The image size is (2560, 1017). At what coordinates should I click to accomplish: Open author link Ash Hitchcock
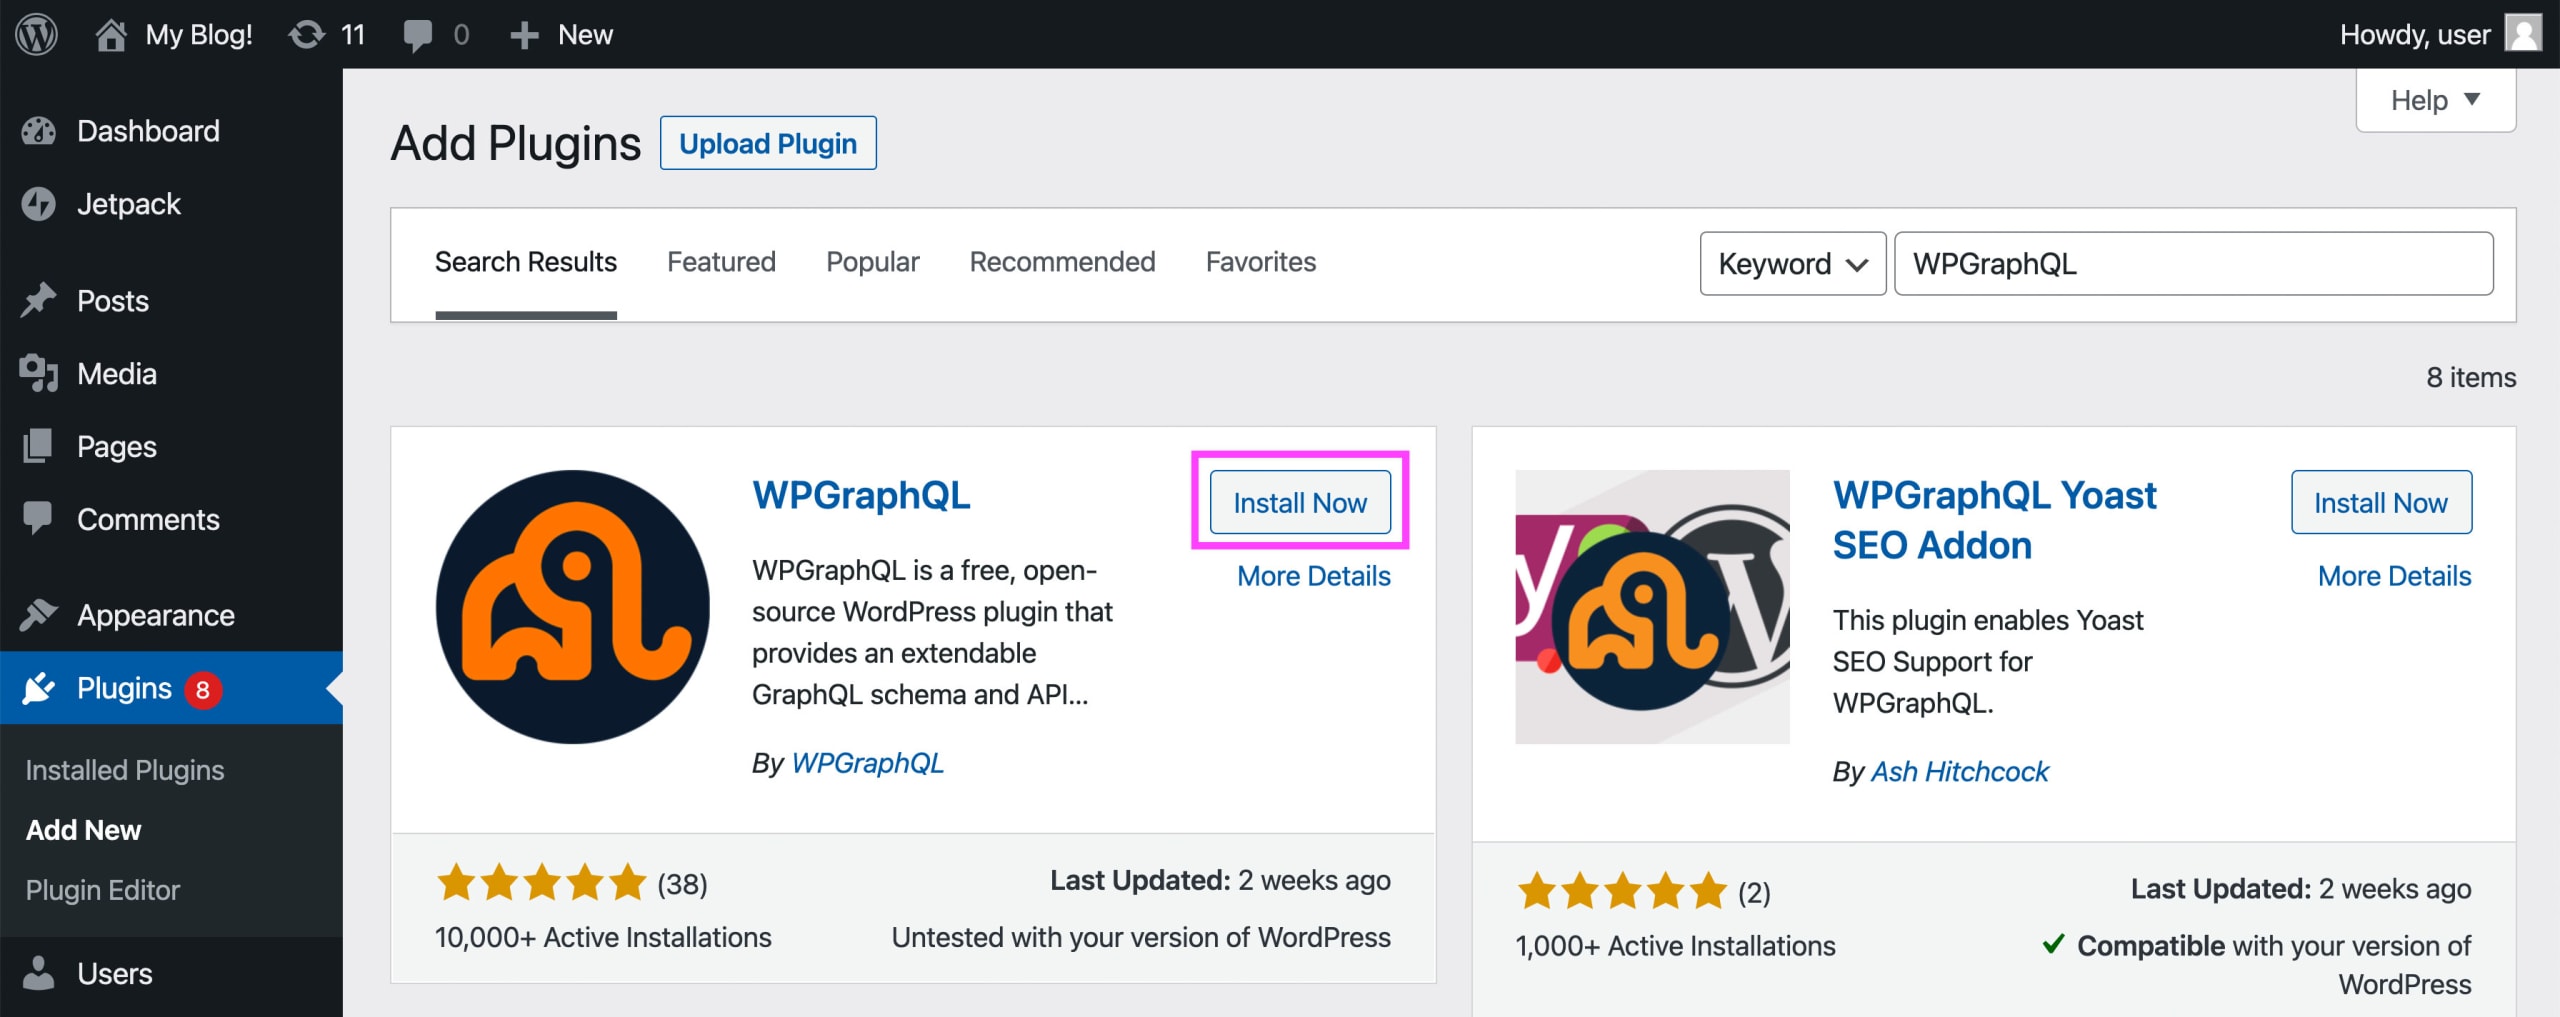[1959, 772]
